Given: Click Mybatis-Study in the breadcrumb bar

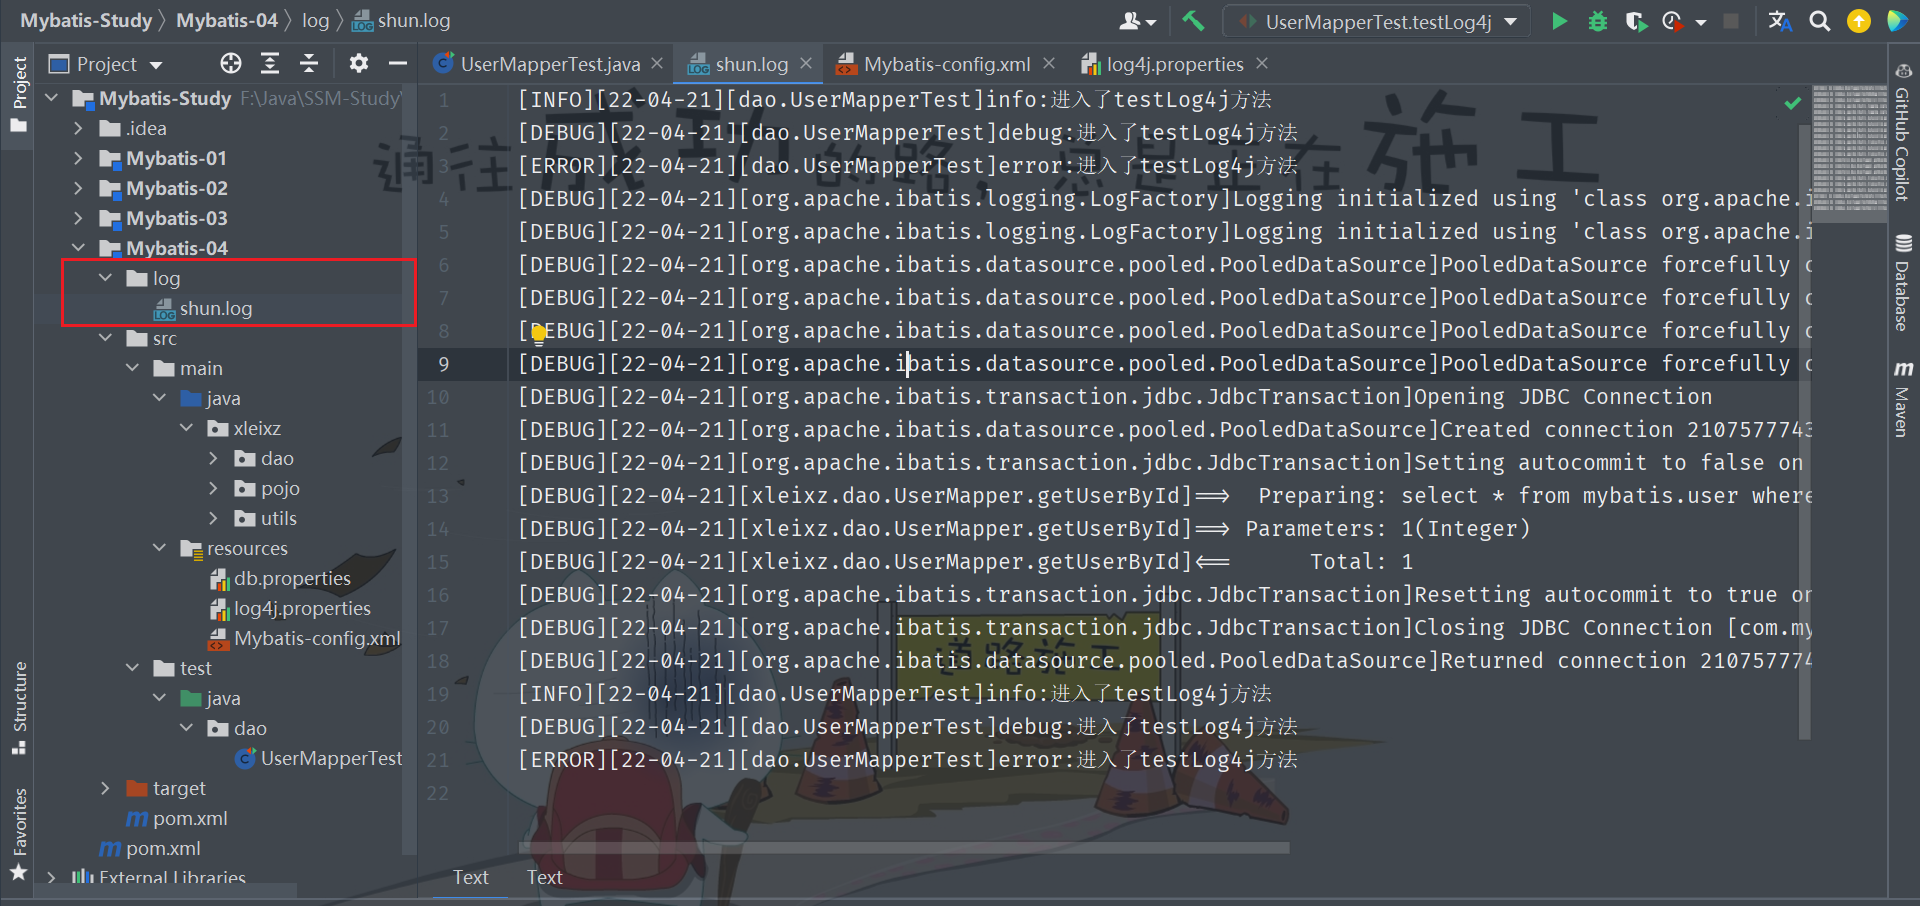Looking at the screenshot, I should [x=86, y=20].
